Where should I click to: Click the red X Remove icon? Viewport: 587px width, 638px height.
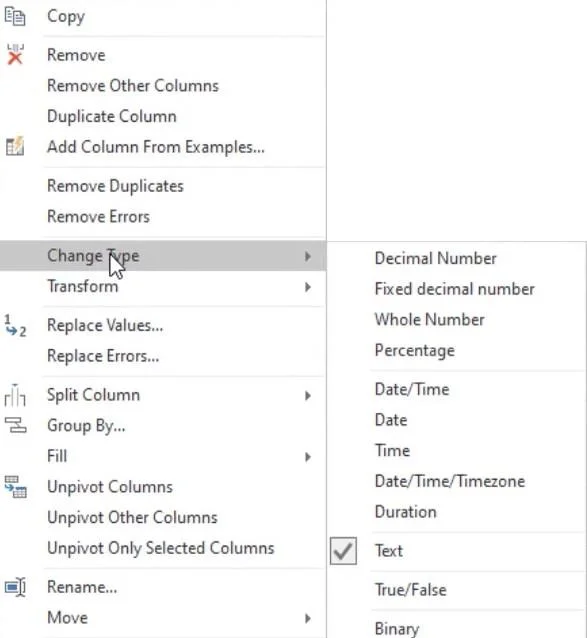(15, 55)
